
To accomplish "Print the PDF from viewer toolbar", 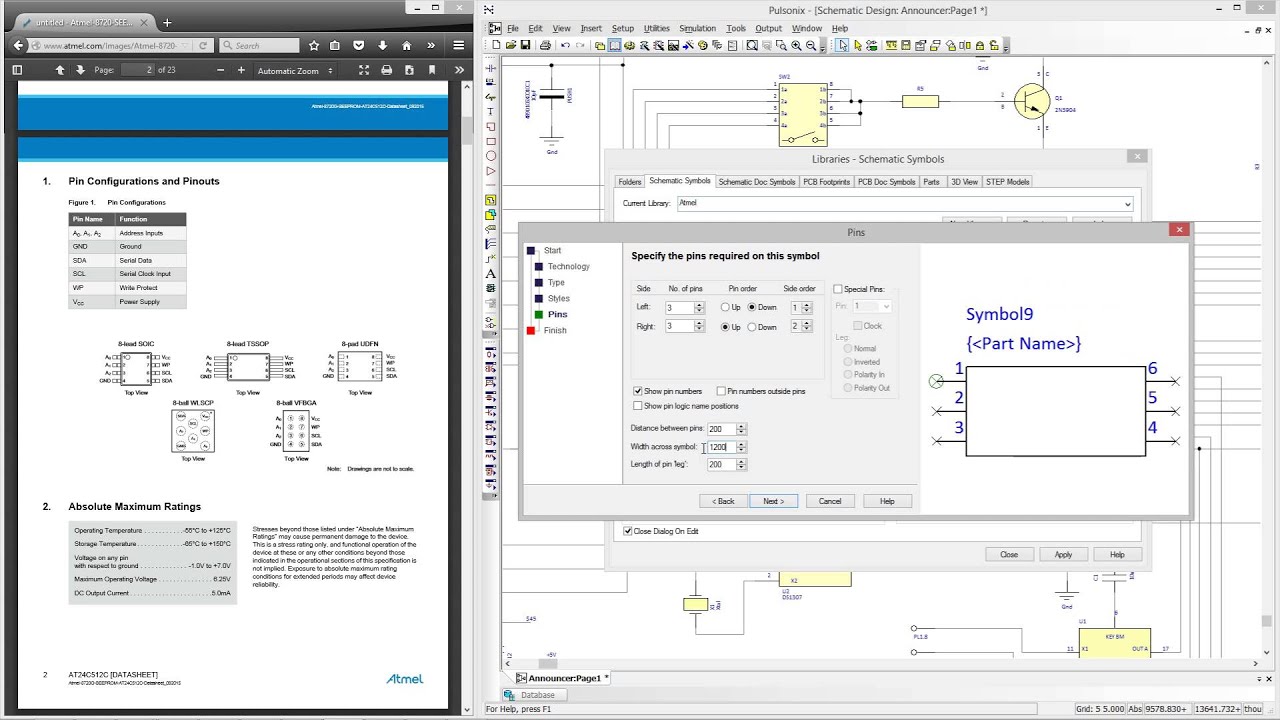I will [386, 70].
